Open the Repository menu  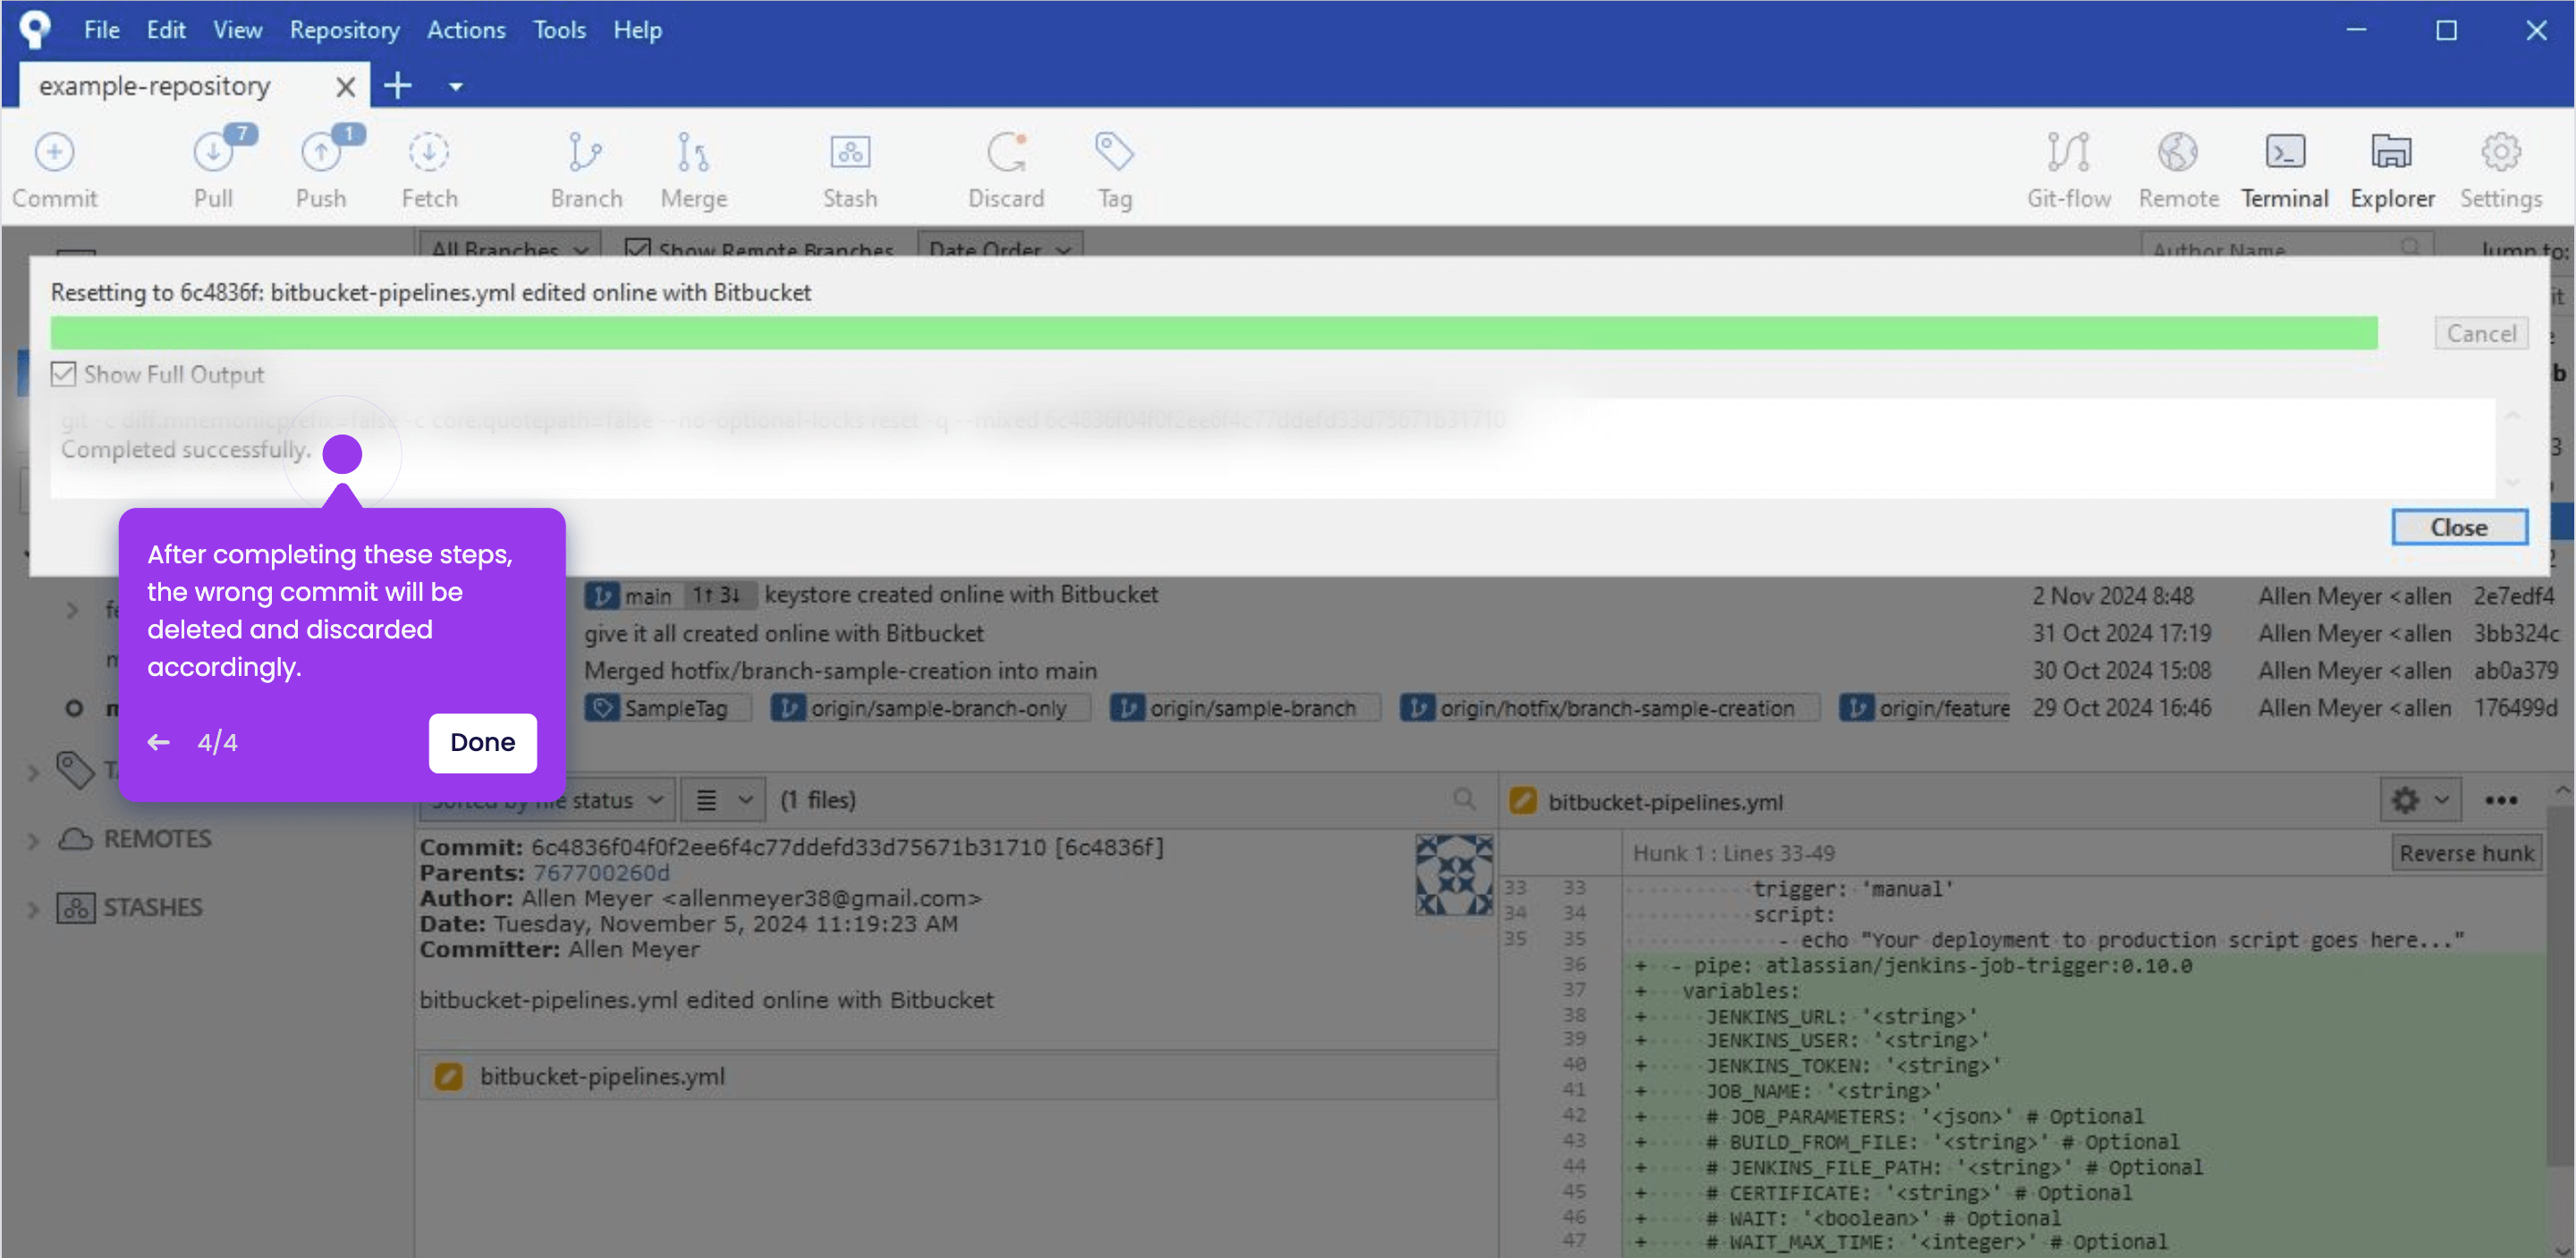tap(344, 30)
